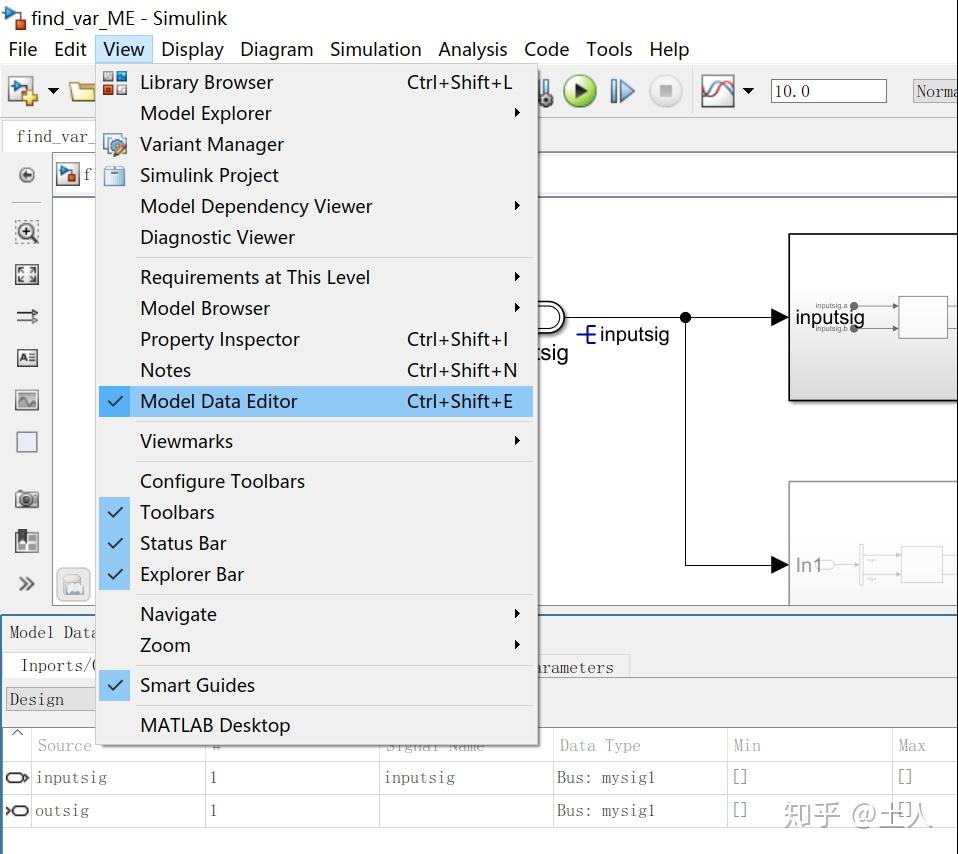The width and height of the screenshot is (958, 854).
Task: Select the Annotation text tool icon
Action: (x=27, y=357)
